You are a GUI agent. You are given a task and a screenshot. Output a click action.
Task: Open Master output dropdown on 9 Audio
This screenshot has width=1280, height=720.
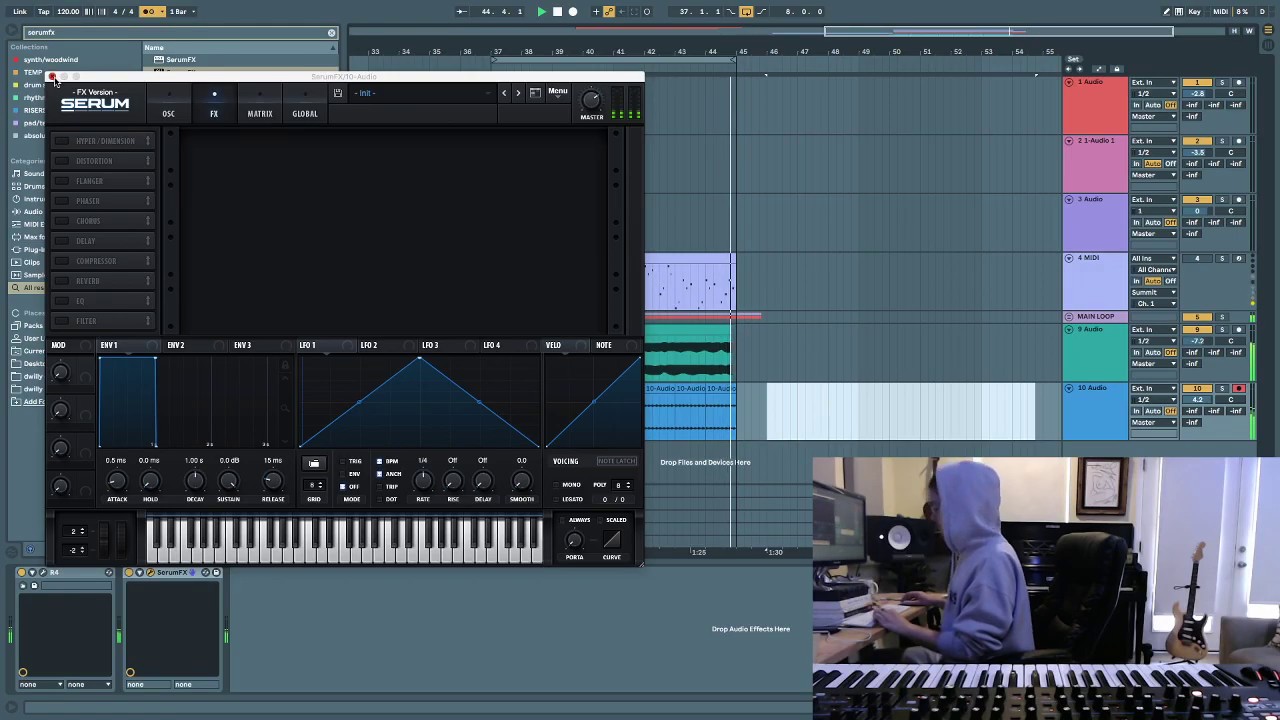(x=1154, y=364)
